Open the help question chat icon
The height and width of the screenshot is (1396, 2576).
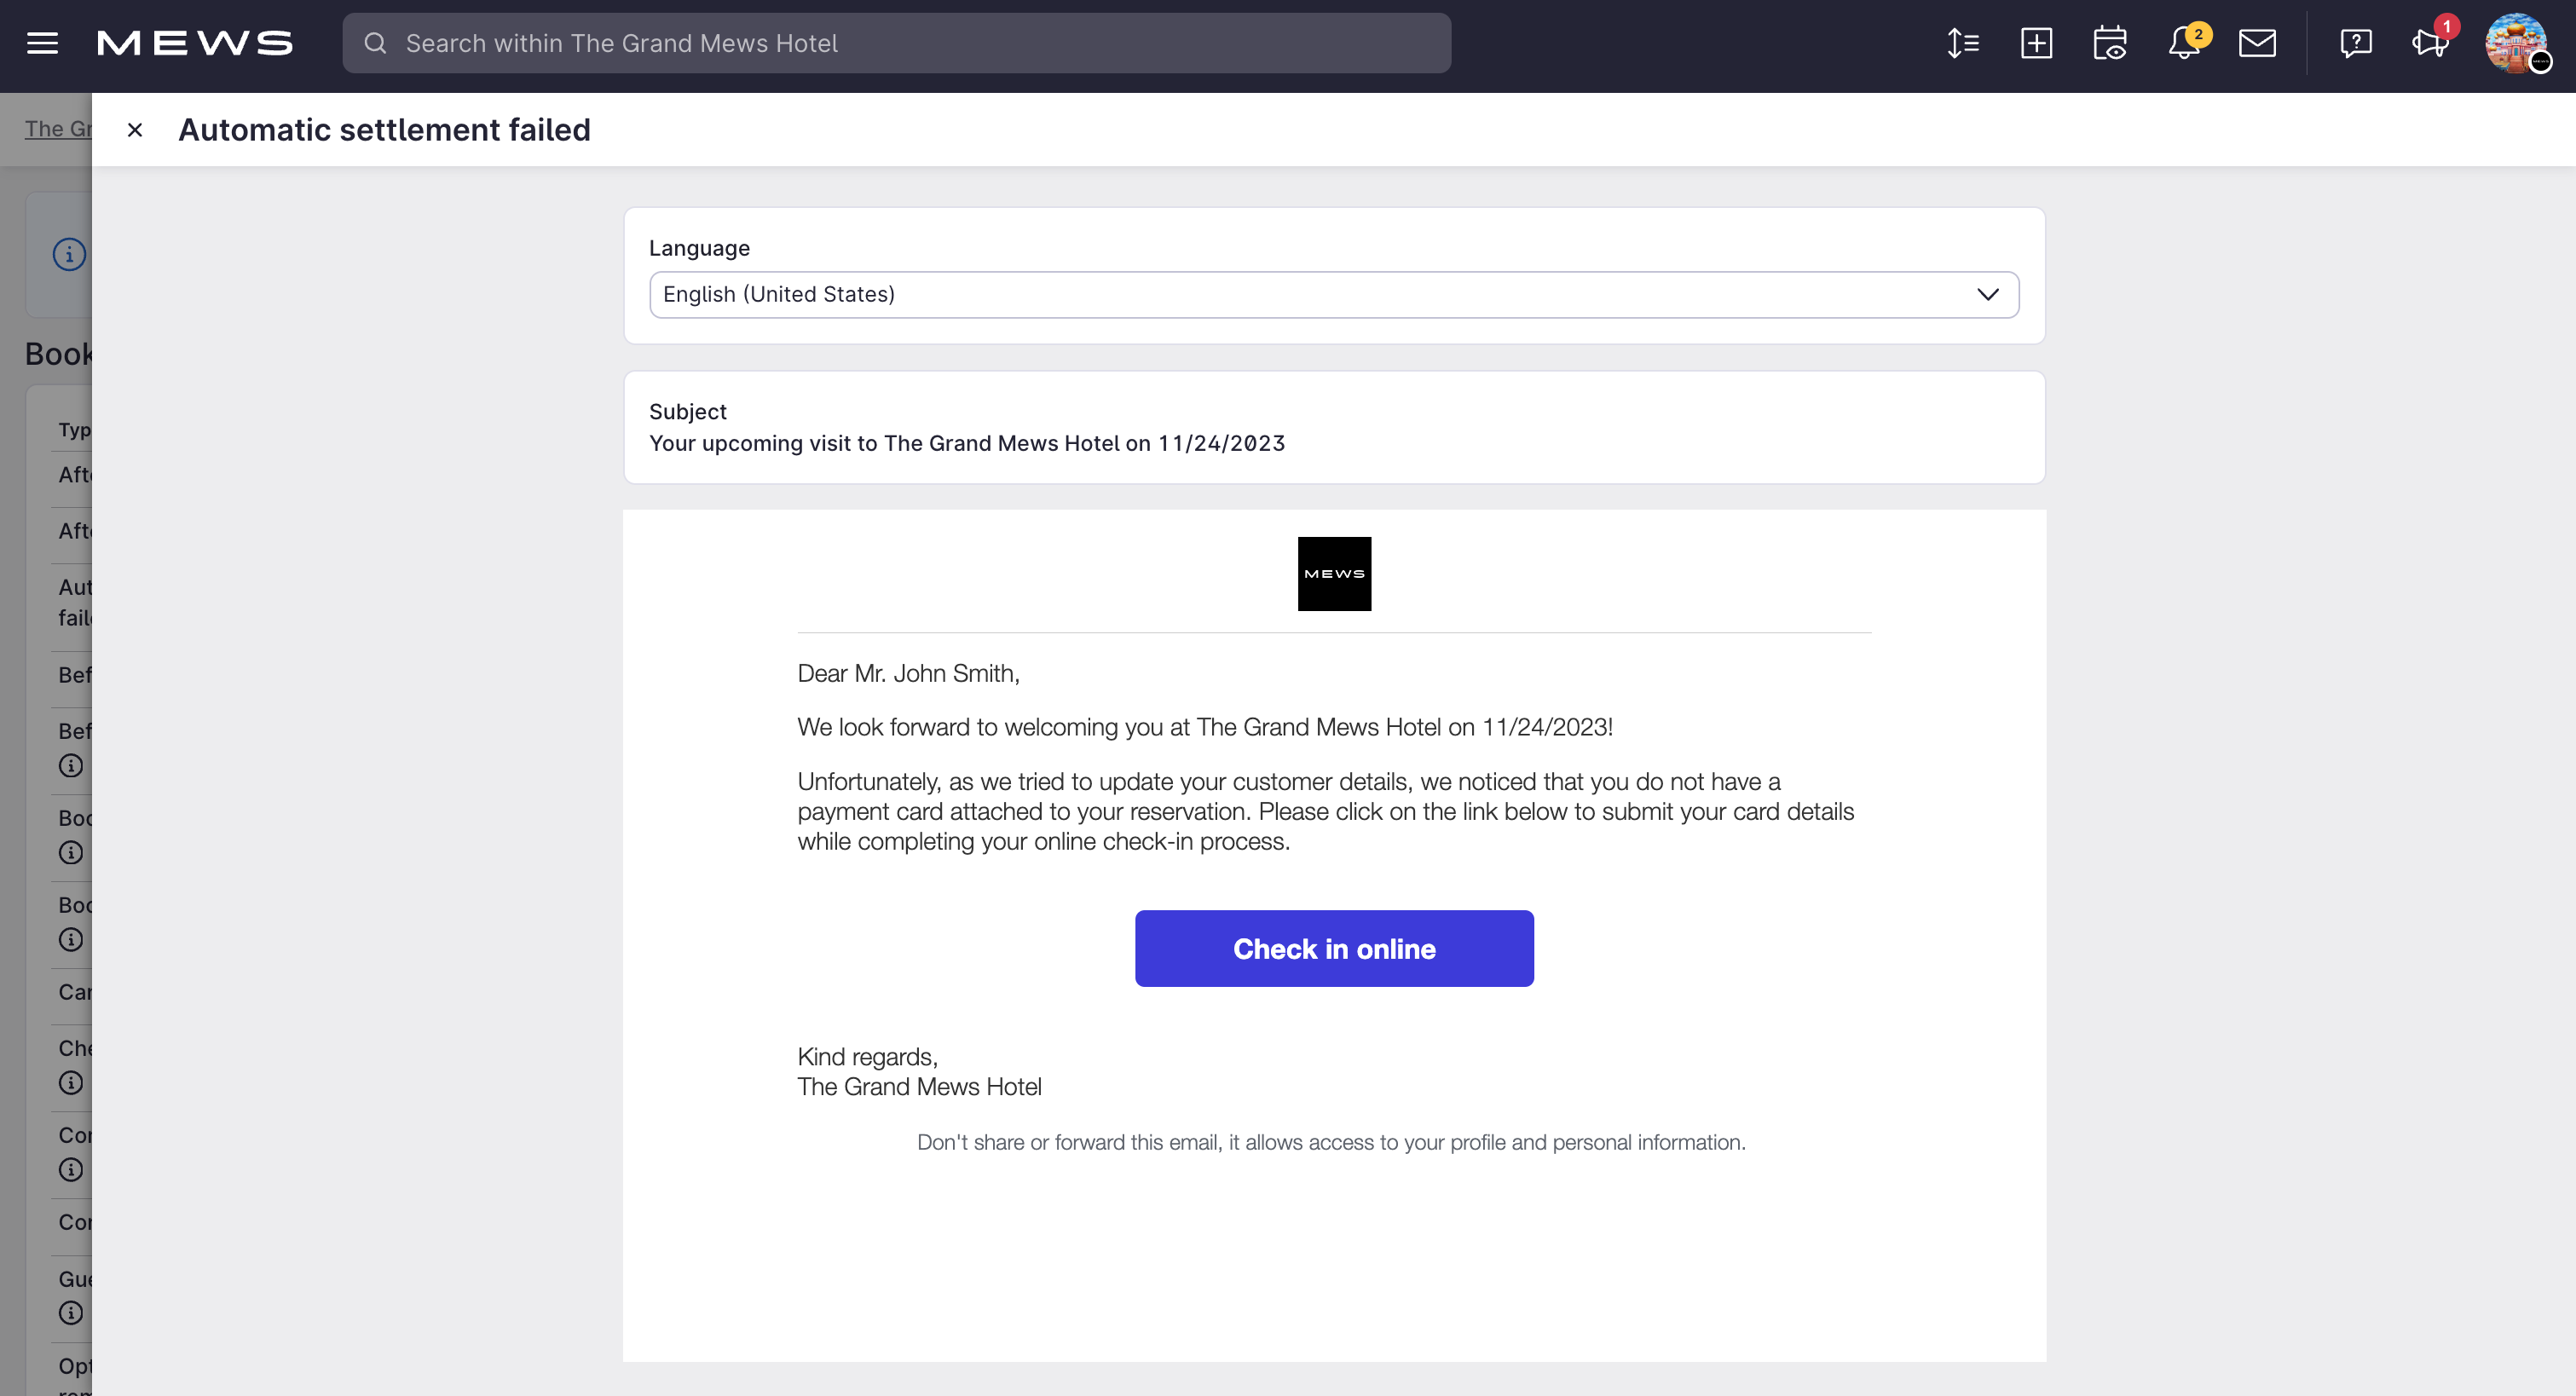[x=2356, y=43]
